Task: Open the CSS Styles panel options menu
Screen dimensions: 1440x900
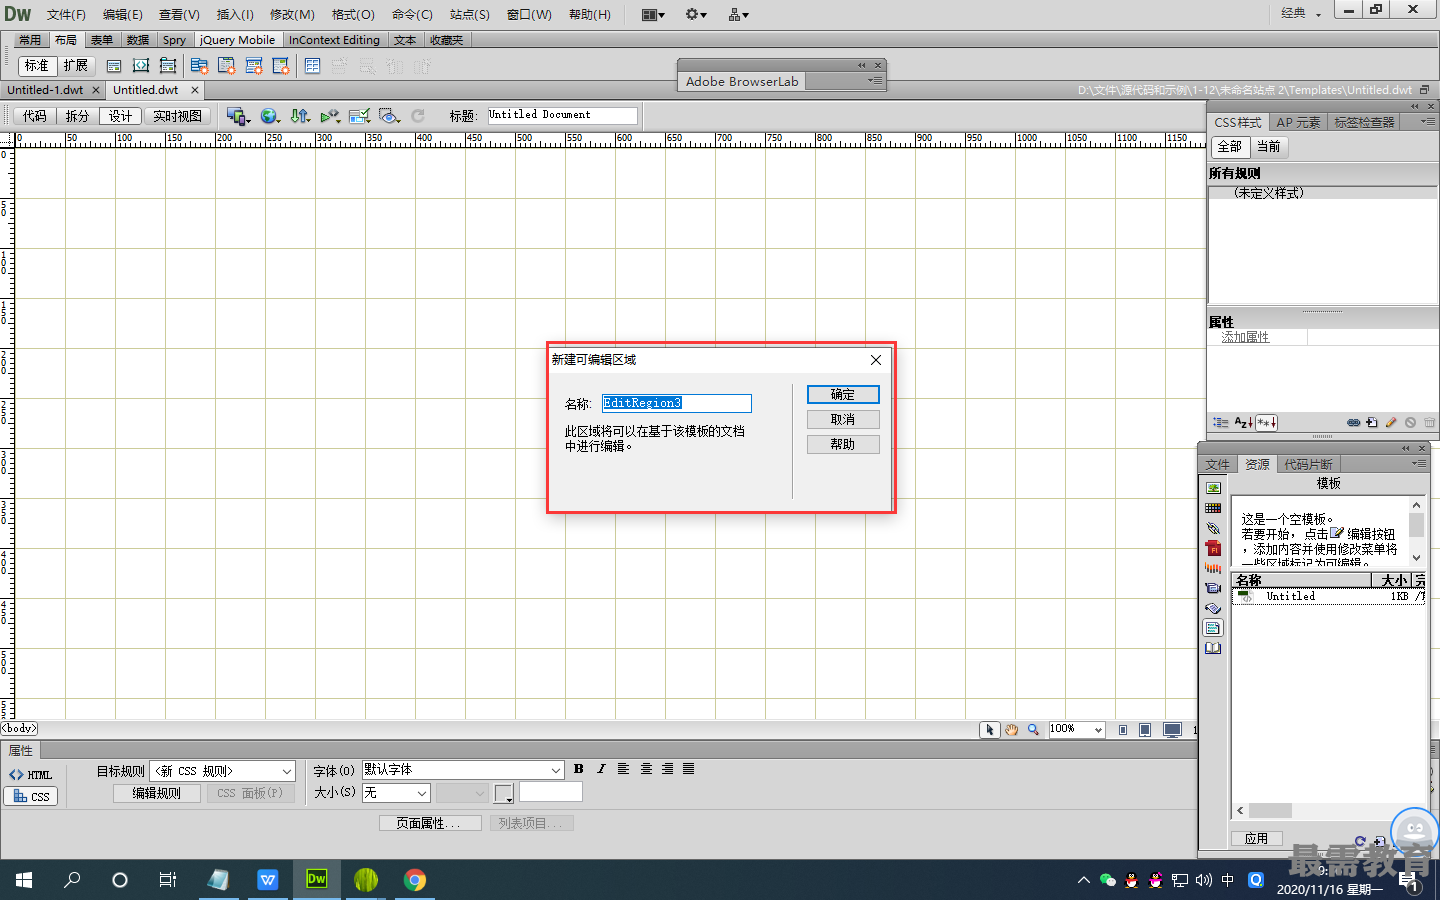Action: pos(1428,121)
